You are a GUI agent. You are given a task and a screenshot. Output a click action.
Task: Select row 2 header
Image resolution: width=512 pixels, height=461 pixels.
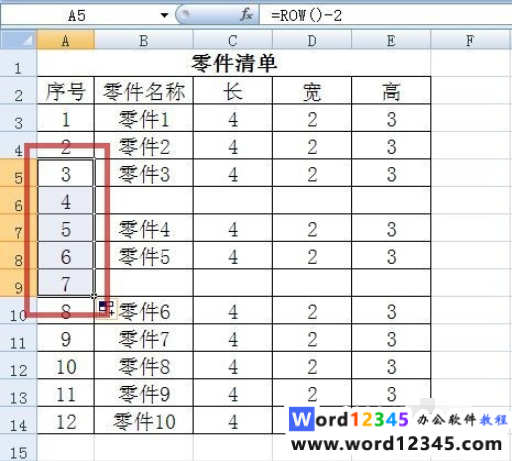tap(18, 91)
